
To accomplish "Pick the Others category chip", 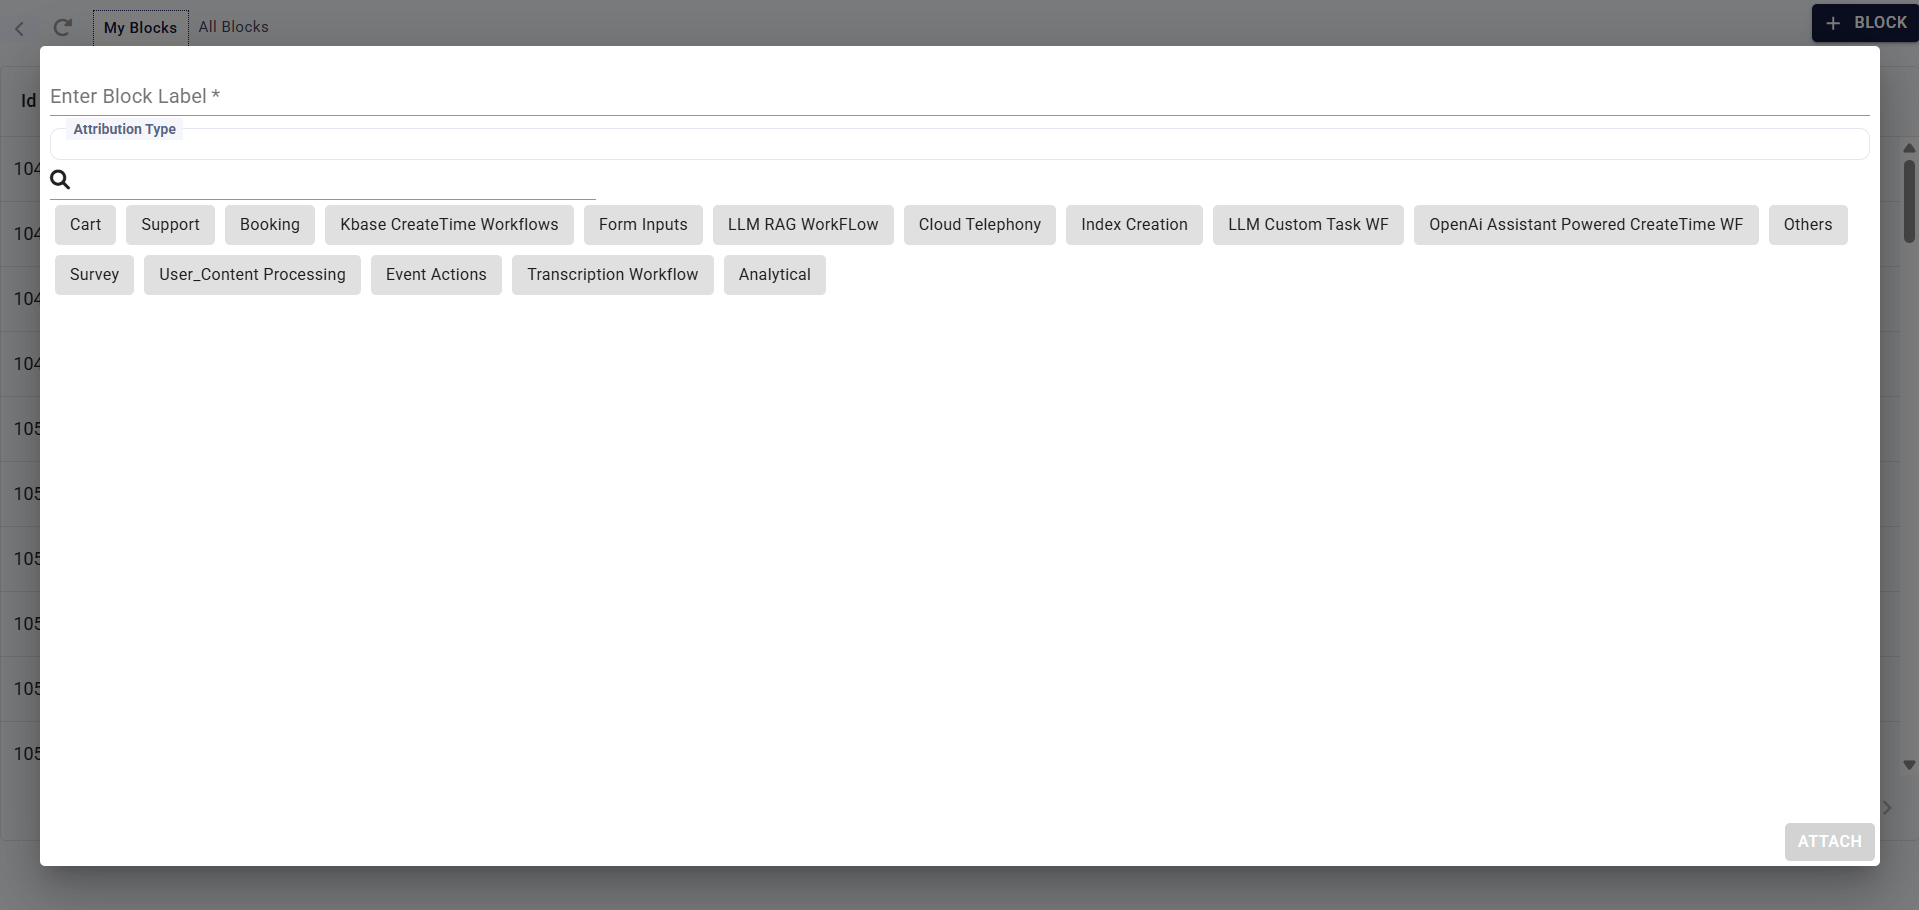I will pos(1808,225).
